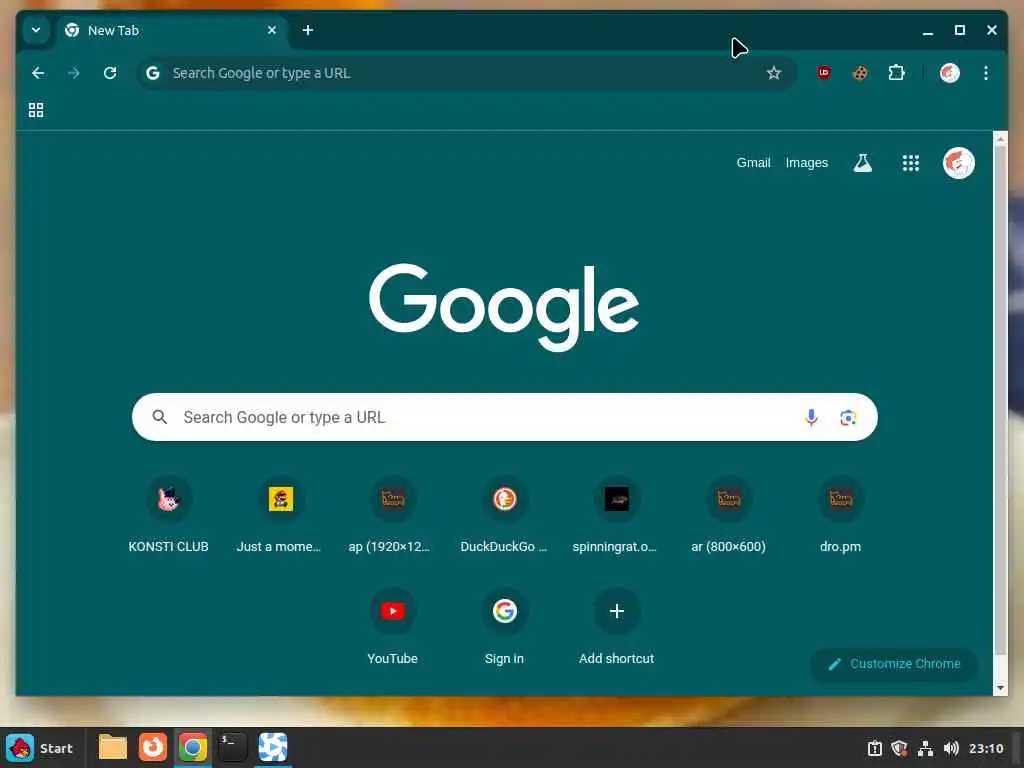
Task: Click the page vertical scrollbar
Action: 1000,398
